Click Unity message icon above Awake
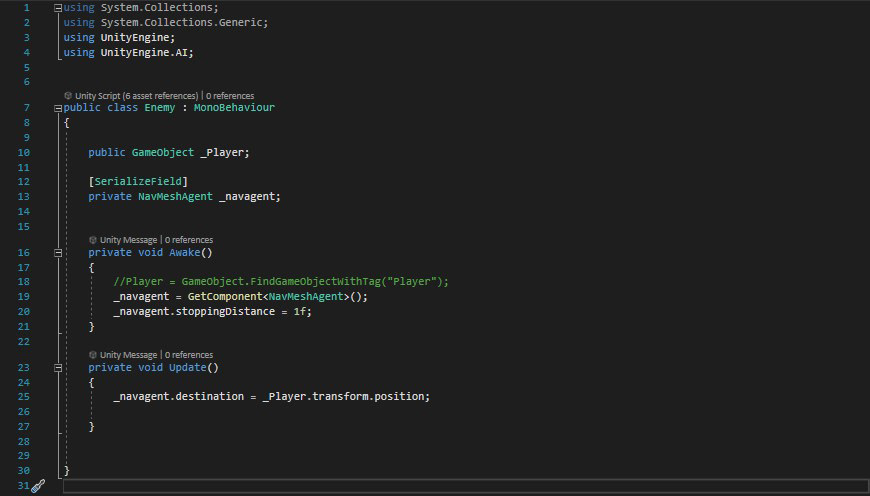The width and height of the screenshot is (870, 496). pos(93,240)
